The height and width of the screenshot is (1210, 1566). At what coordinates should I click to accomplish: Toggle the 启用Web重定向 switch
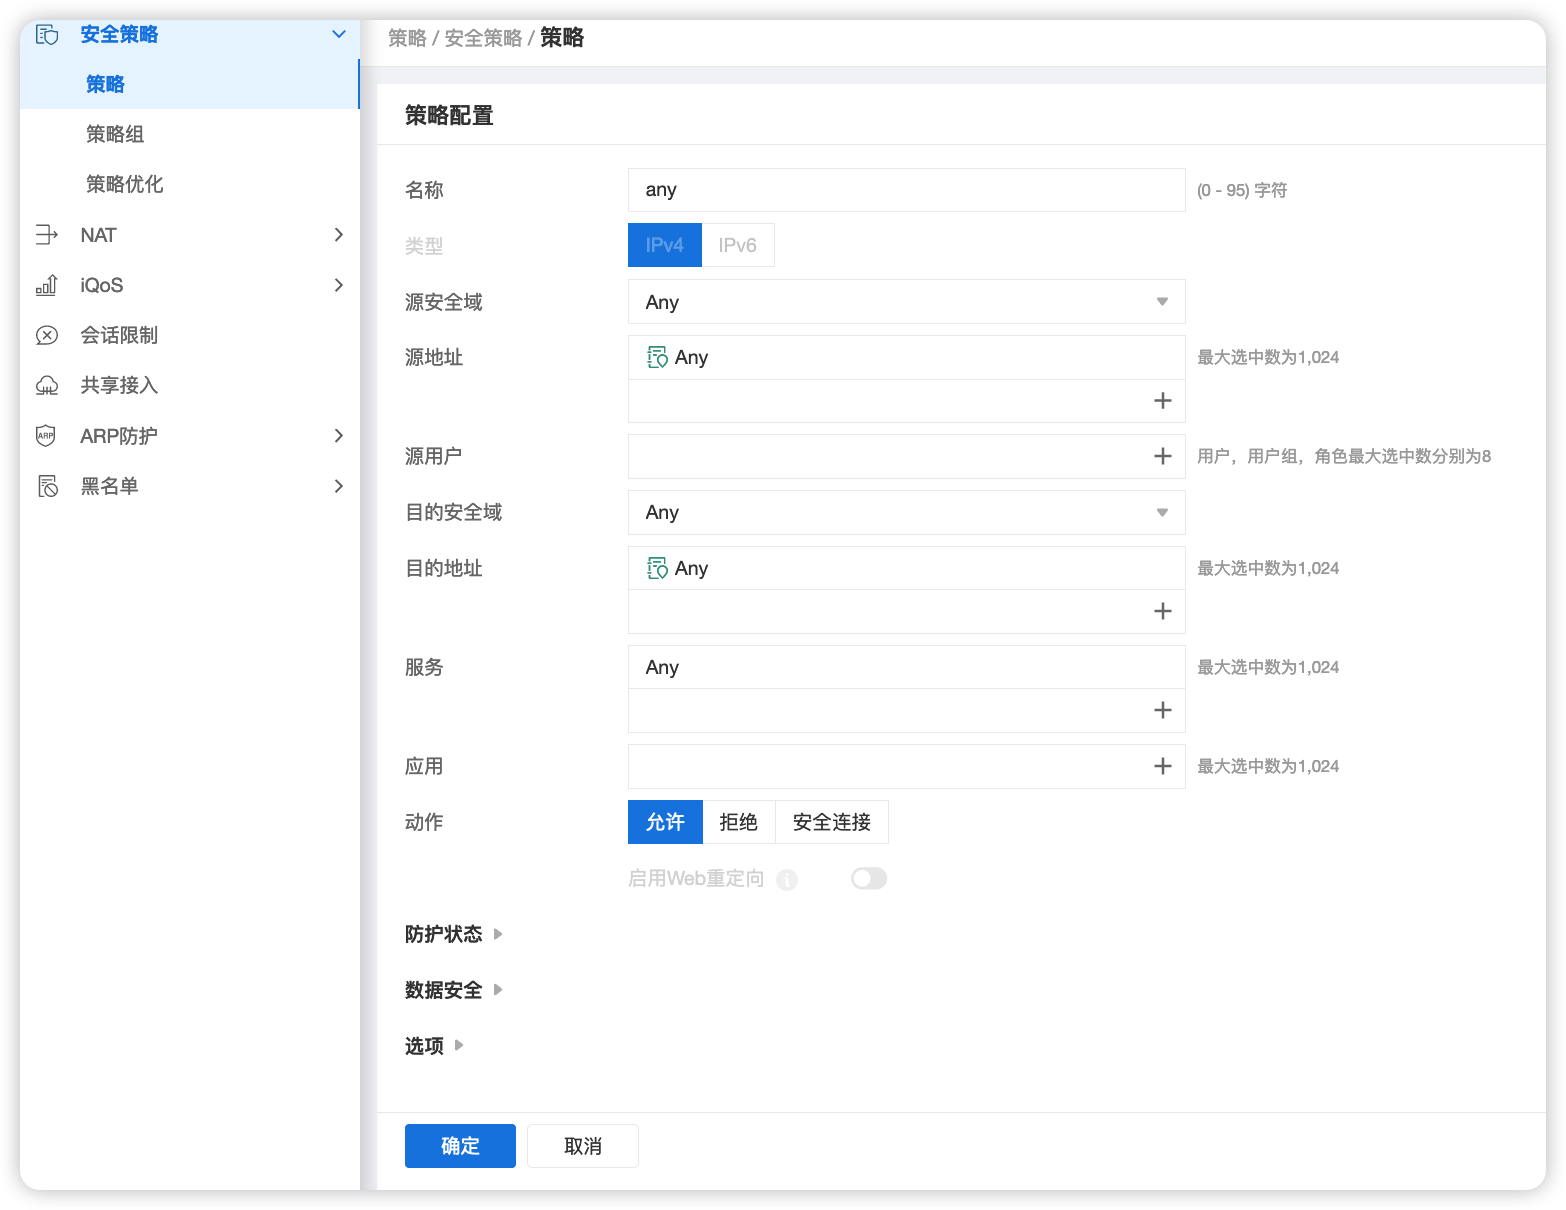(x=868, y=878)
